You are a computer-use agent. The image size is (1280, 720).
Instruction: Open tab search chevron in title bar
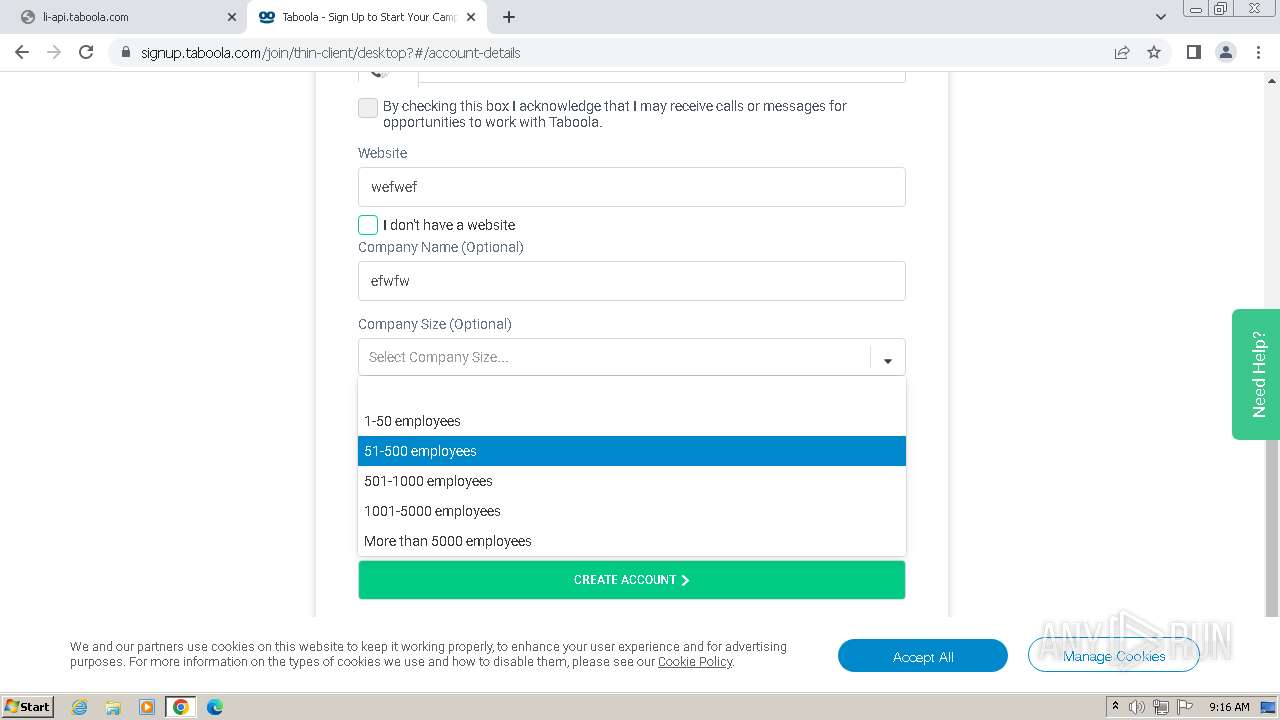point(1160,17)
